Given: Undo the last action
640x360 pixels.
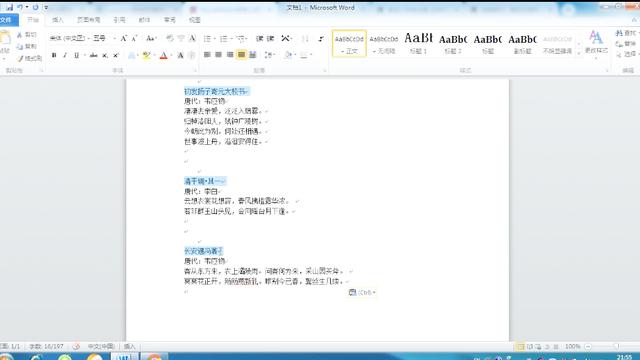Looking at the screenshot, I should (x=20, y=7).
